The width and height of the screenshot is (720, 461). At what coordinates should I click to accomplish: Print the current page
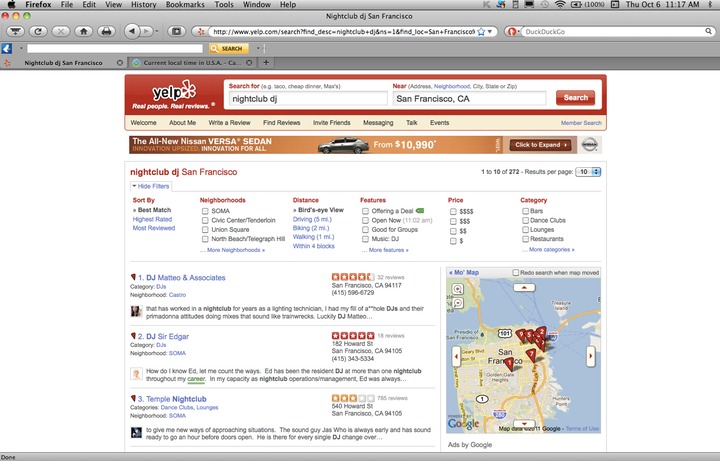106,32
